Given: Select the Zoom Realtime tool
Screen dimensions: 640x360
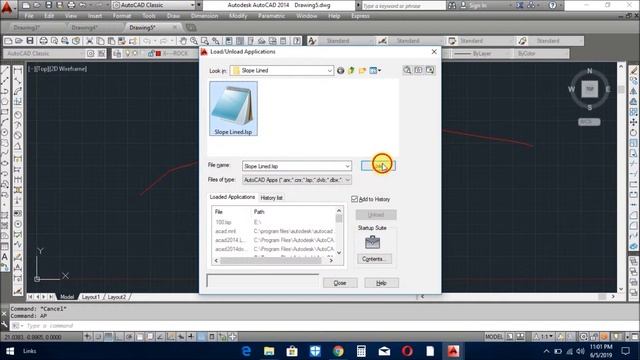Looking at the screenshot, I should pyautogui.click(x=194, y=41).
